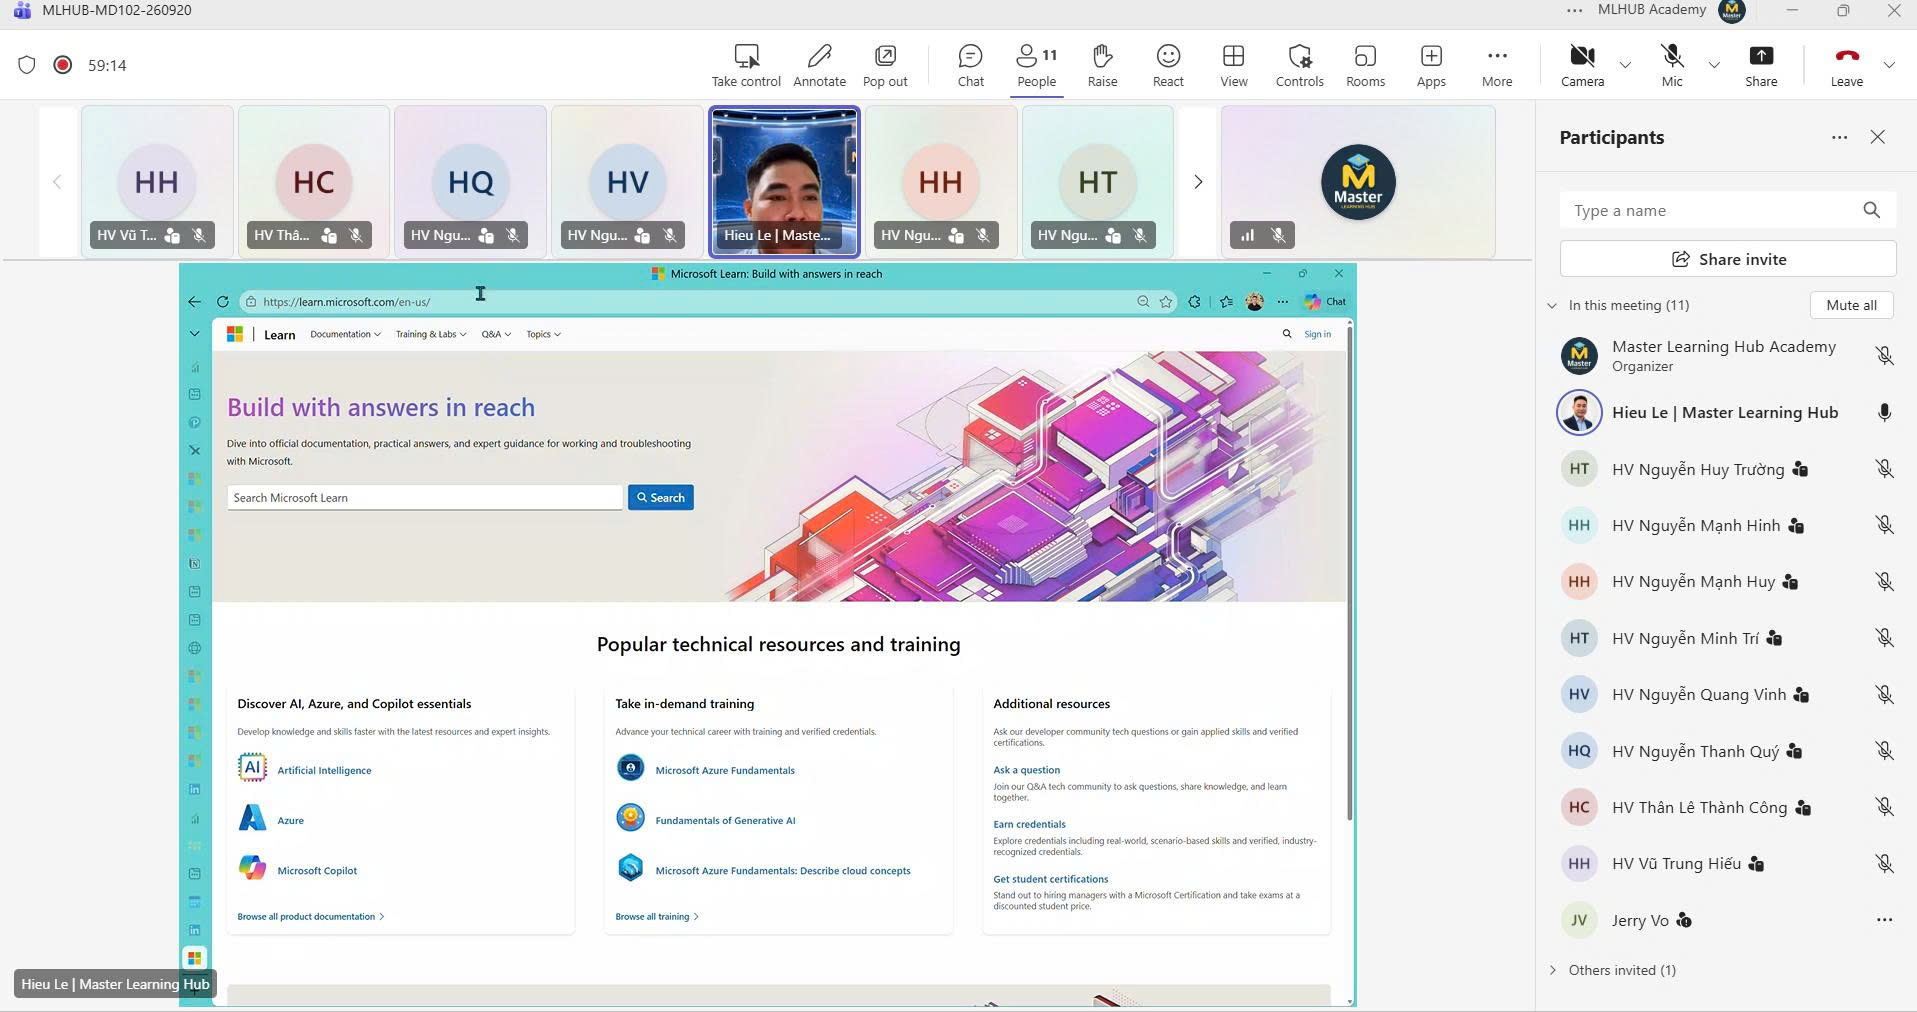Expand the Camera options dropdown arrow
Viewport: 1917px width, 1012px height.
pos(1625,65)
